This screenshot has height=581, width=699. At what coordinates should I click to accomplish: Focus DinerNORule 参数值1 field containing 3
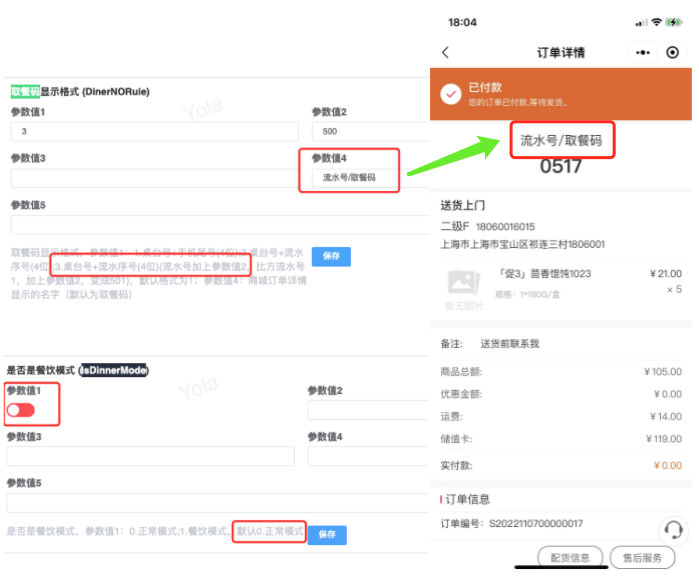pyautogui.click(x=155, y=132)
